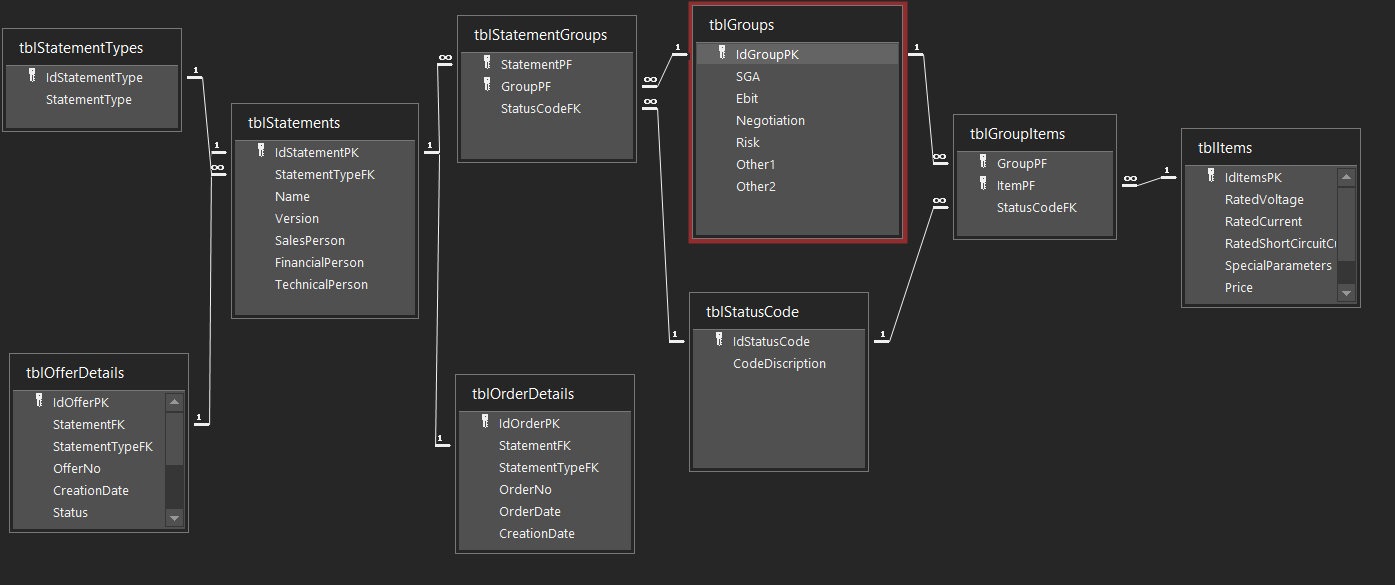
Task: Click tblItems scrollbar thumb
Action: pos(1347,224)
